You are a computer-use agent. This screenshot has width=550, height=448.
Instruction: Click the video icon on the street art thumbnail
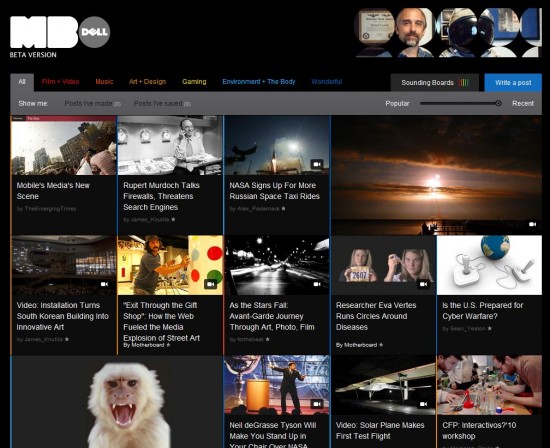pyautogui.click(x=210, y=284)
